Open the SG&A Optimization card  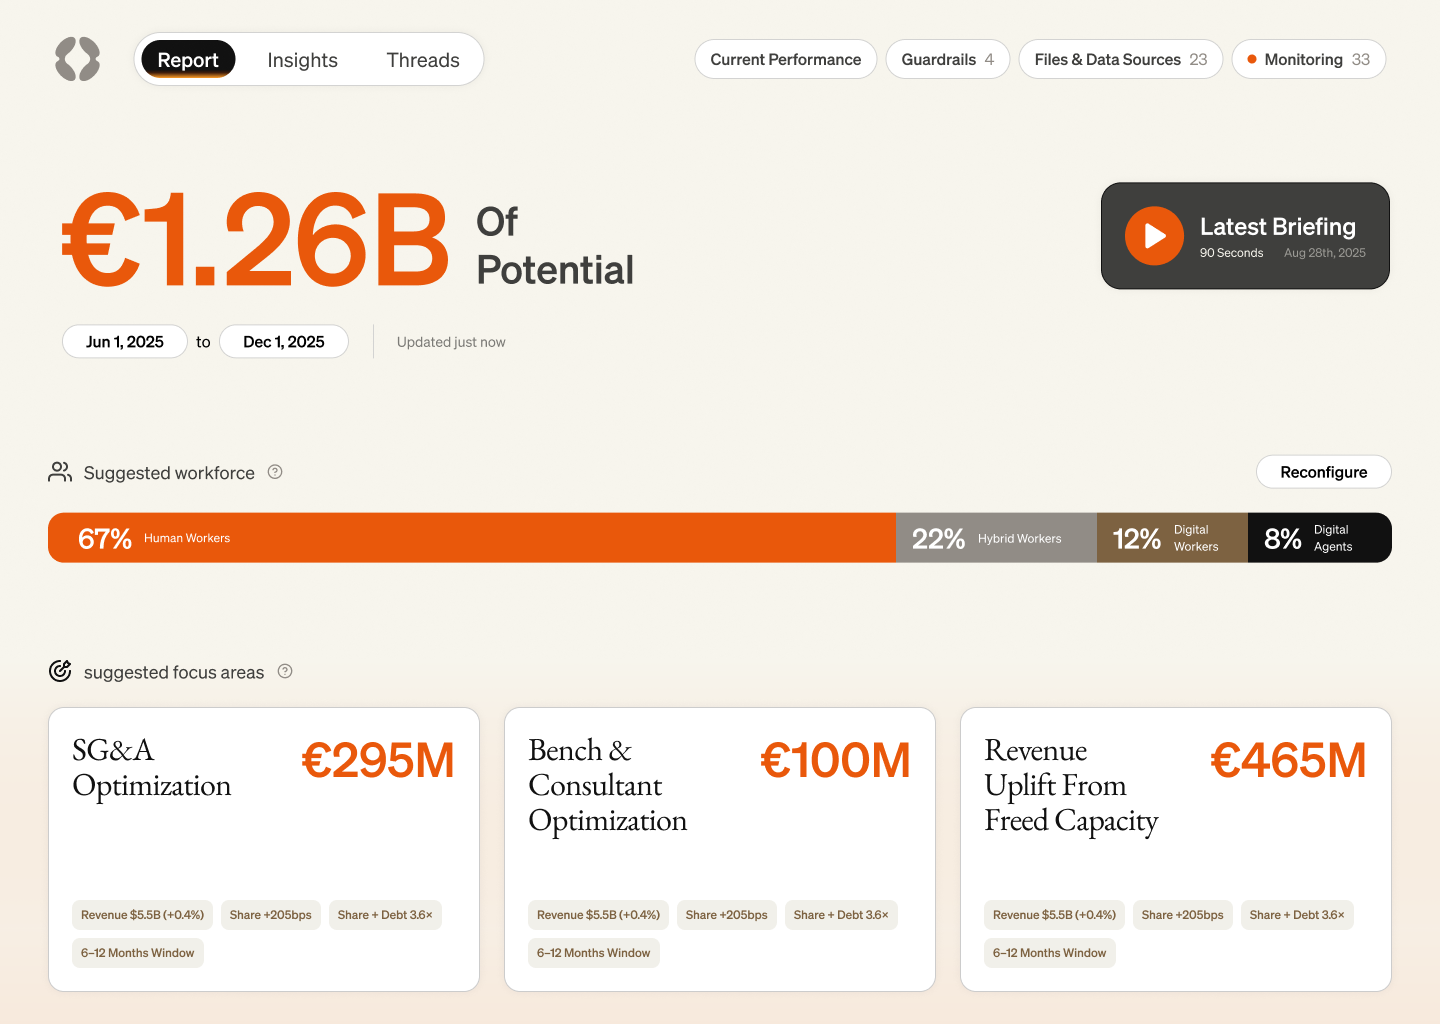point(264,849)
